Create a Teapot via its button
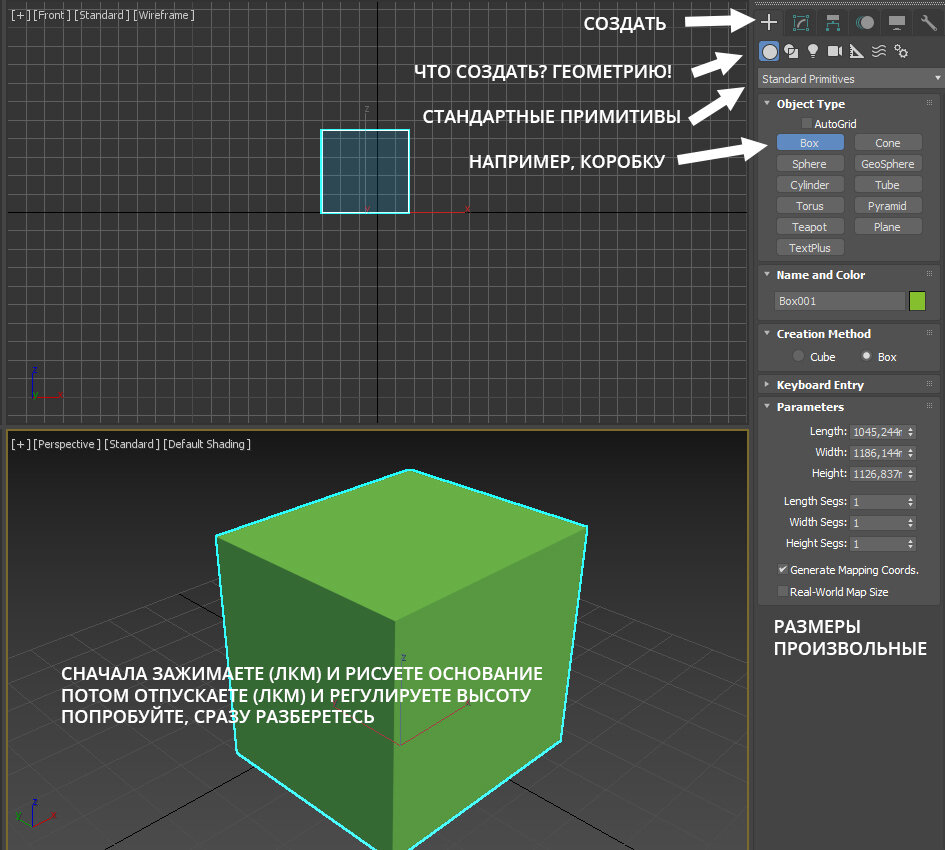 (810, 227)
